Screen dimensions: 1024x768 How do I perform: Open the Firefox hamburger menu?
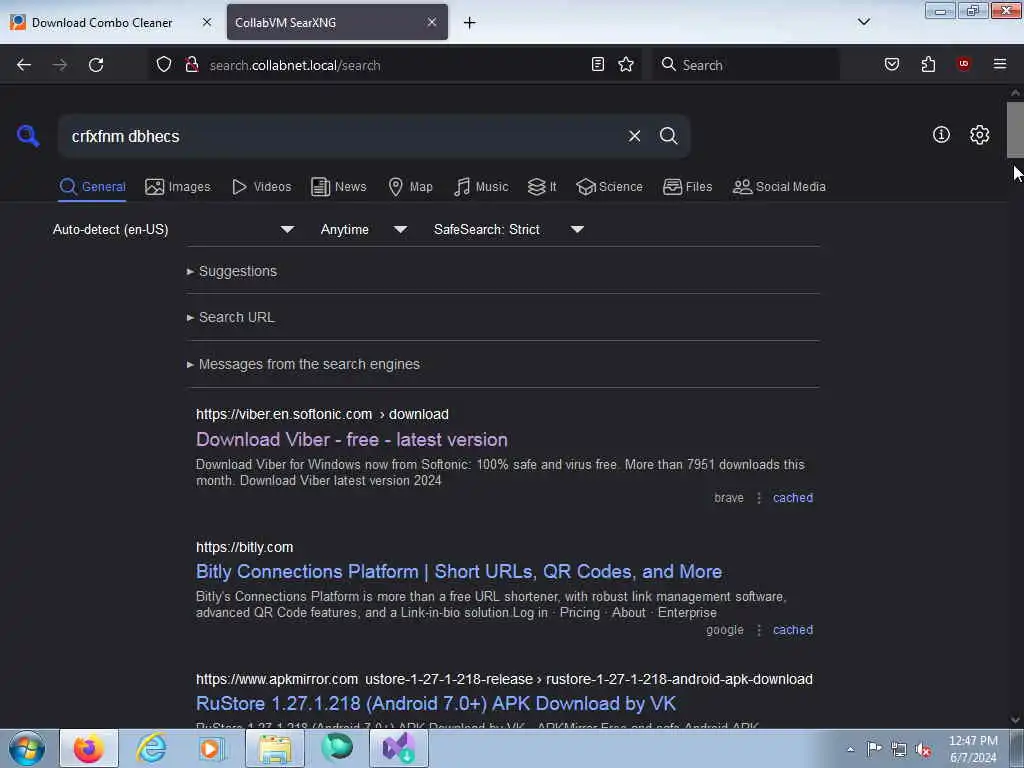tap(1000, 64)
